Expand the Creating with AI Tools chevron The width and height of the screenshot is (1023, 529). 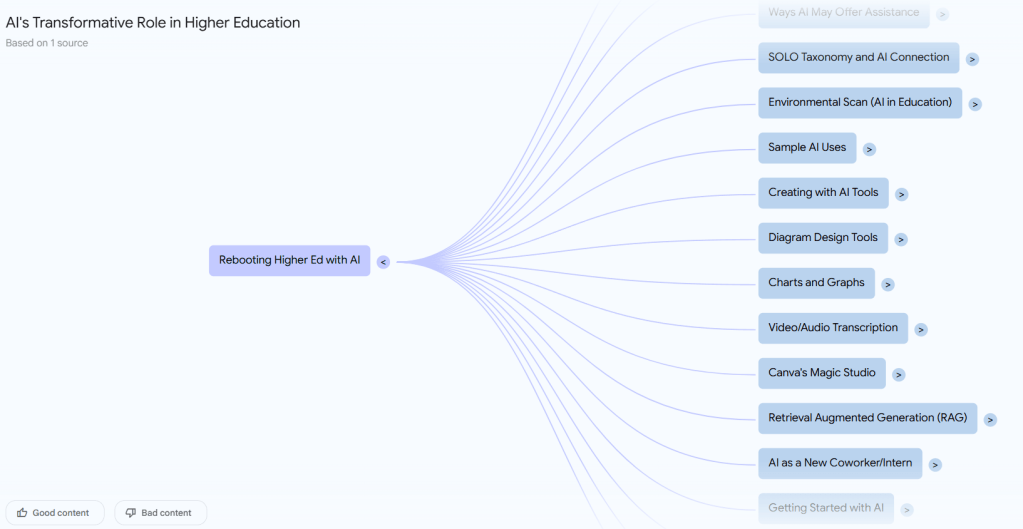tap(901, 194)
